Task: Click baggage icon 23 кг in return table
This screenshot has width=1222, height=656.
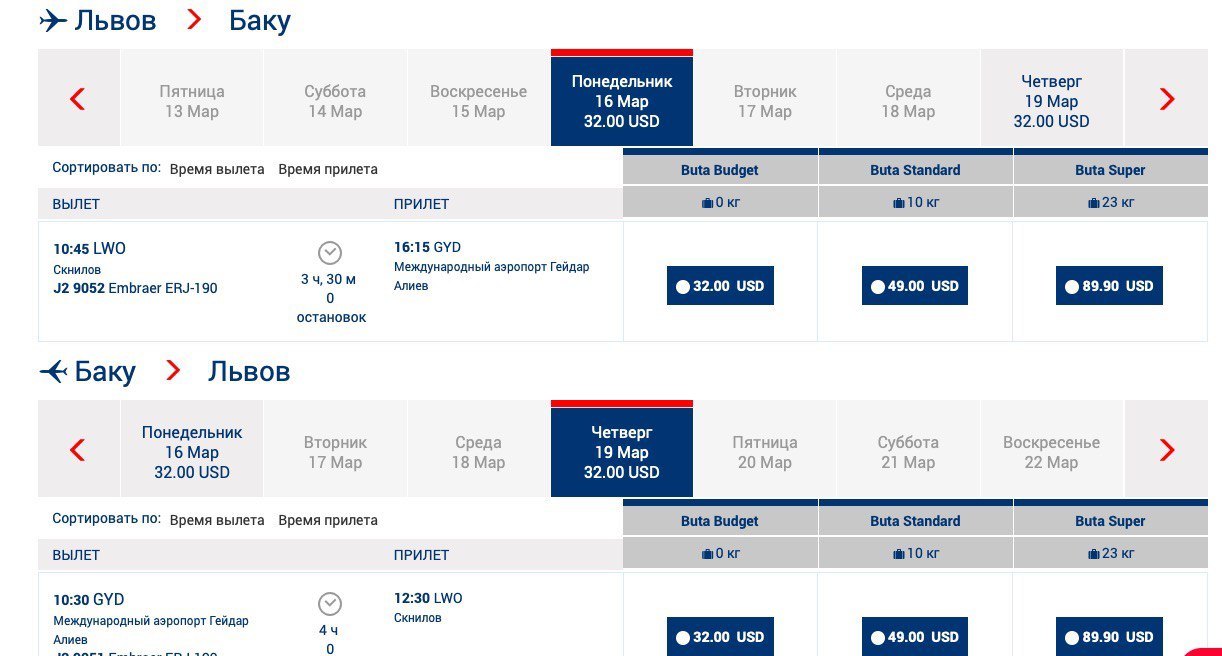Action: 1093,553
